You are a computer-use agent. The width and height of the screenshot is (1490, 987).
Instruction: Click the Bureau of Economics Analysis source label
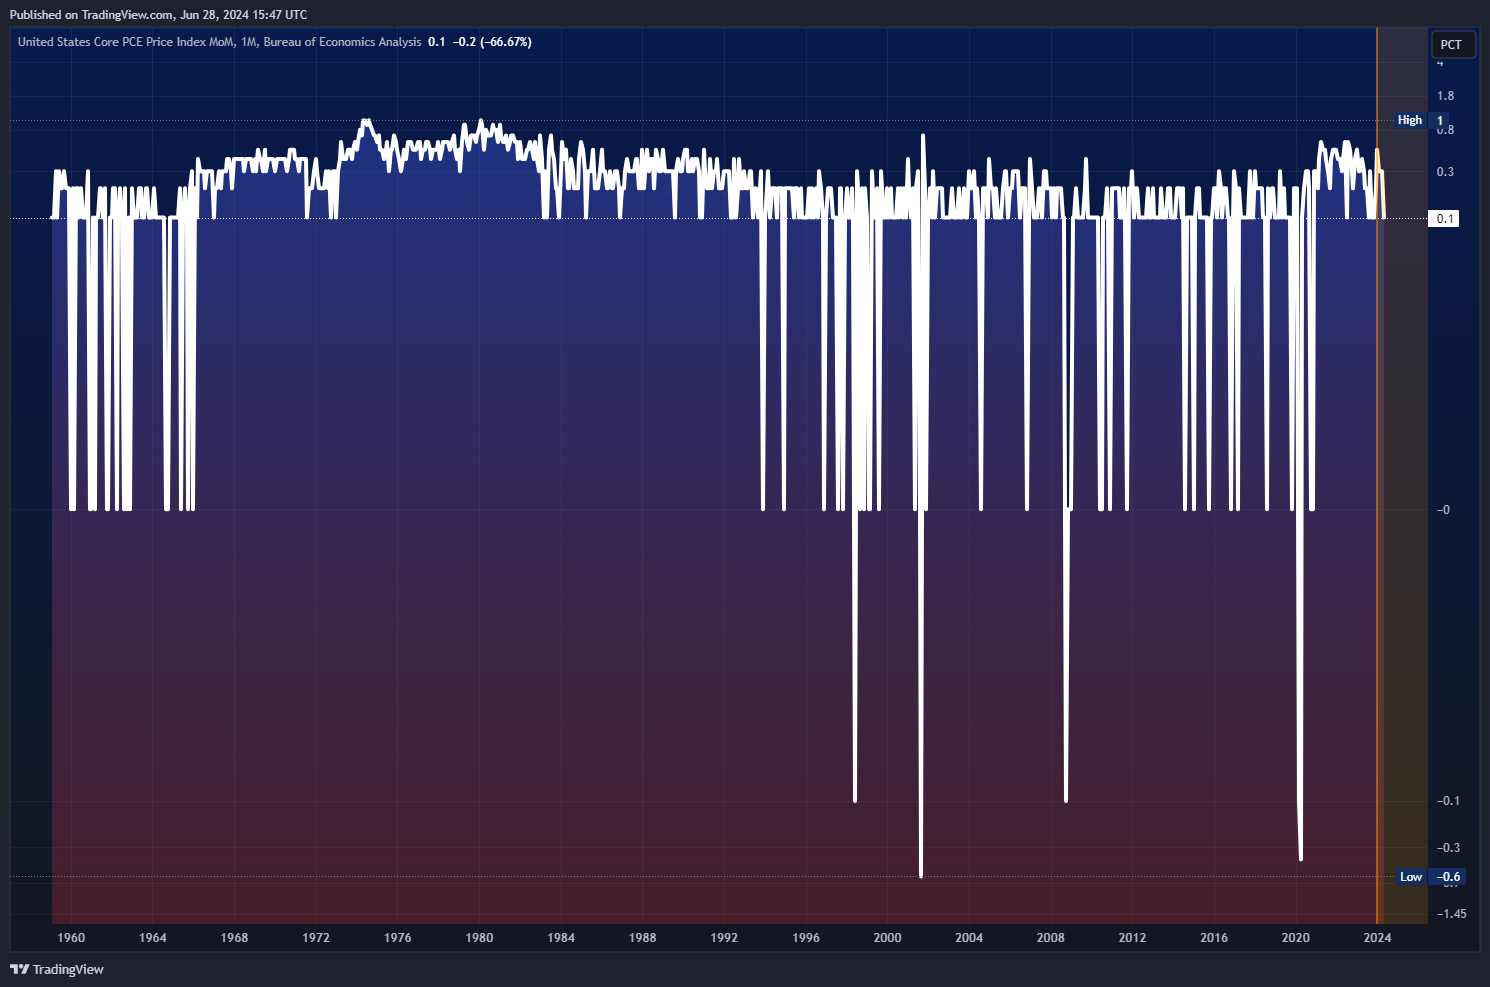pyautogui.click(x=342, y=42)
